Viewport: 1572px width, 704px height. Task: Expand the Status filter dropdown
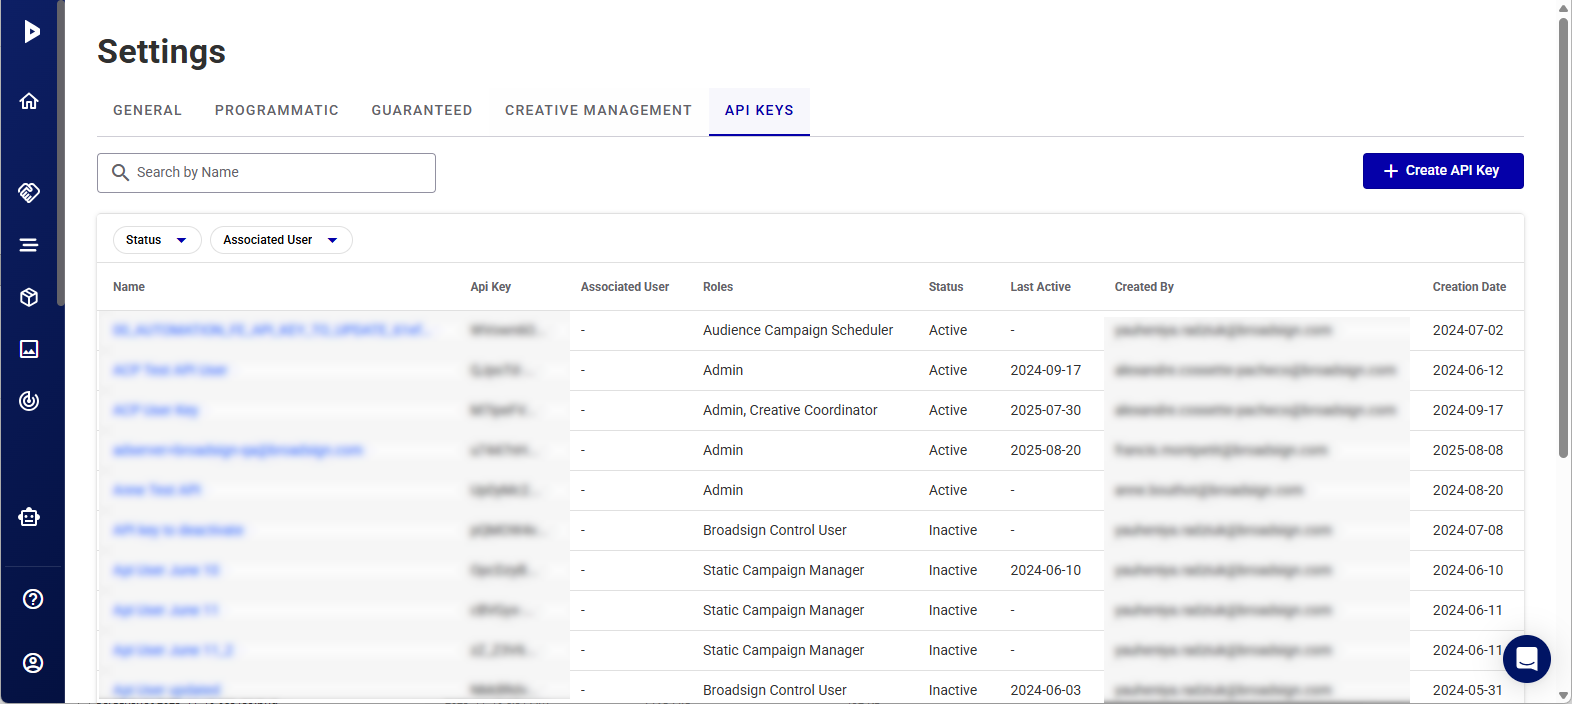[156, 240]
